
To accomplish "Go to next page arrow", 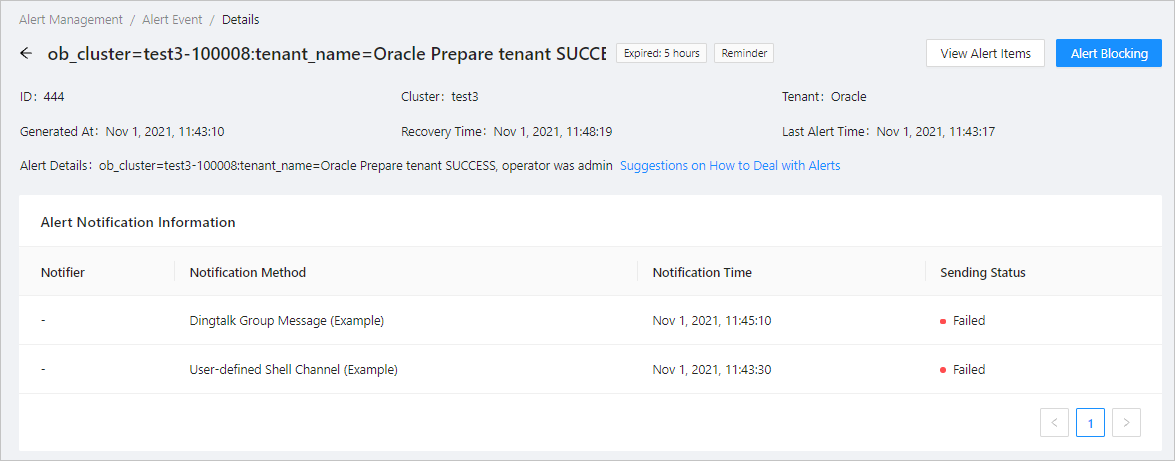I will coord(1126,423).
